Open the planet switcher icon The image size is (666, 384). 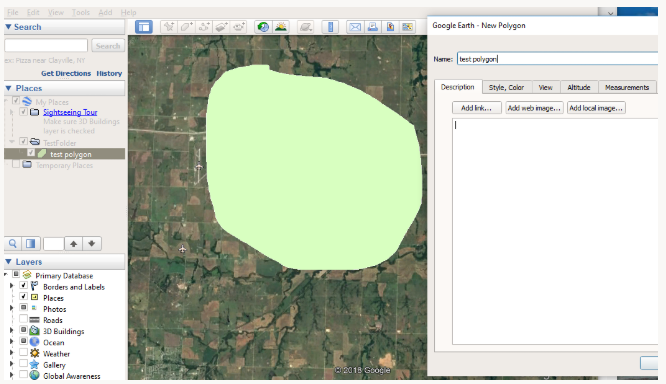point(306,27)
